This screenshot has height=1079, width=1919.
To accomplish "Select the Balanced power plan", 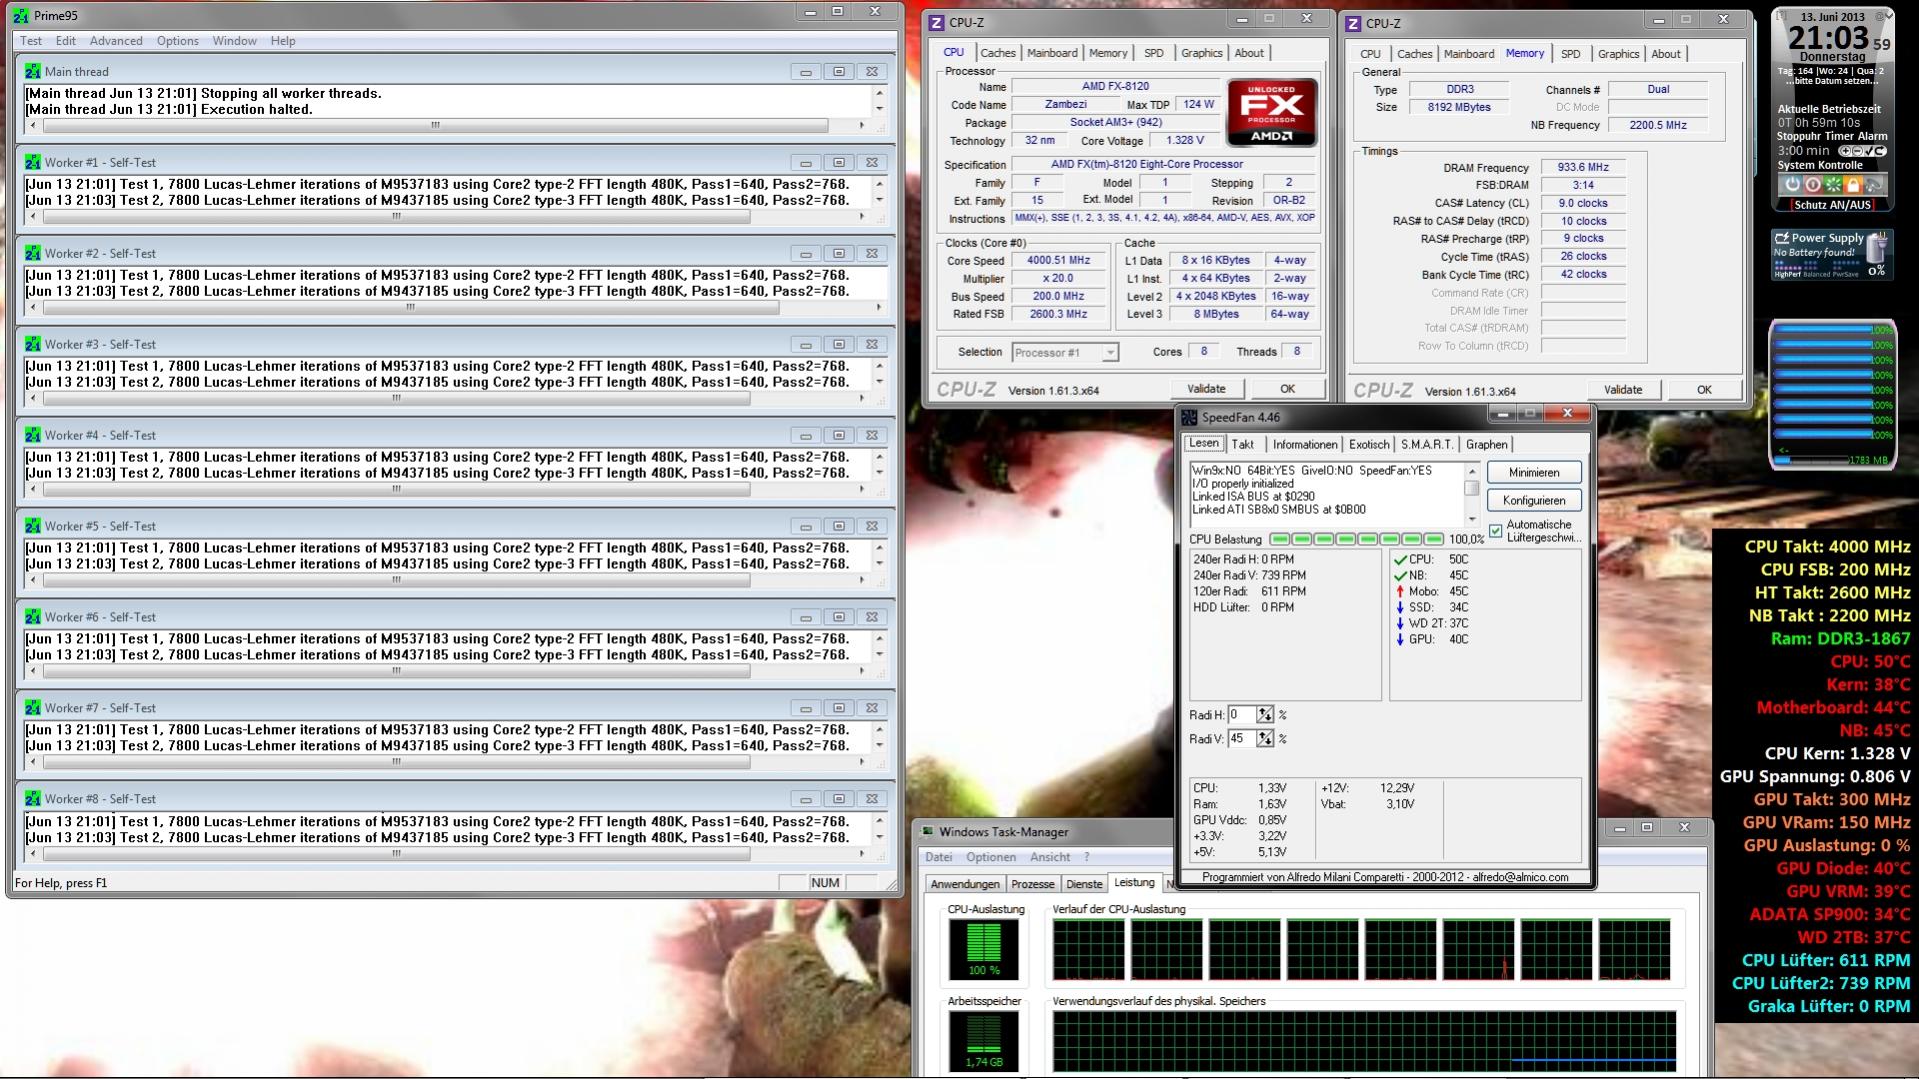I will coord(1818,274).
